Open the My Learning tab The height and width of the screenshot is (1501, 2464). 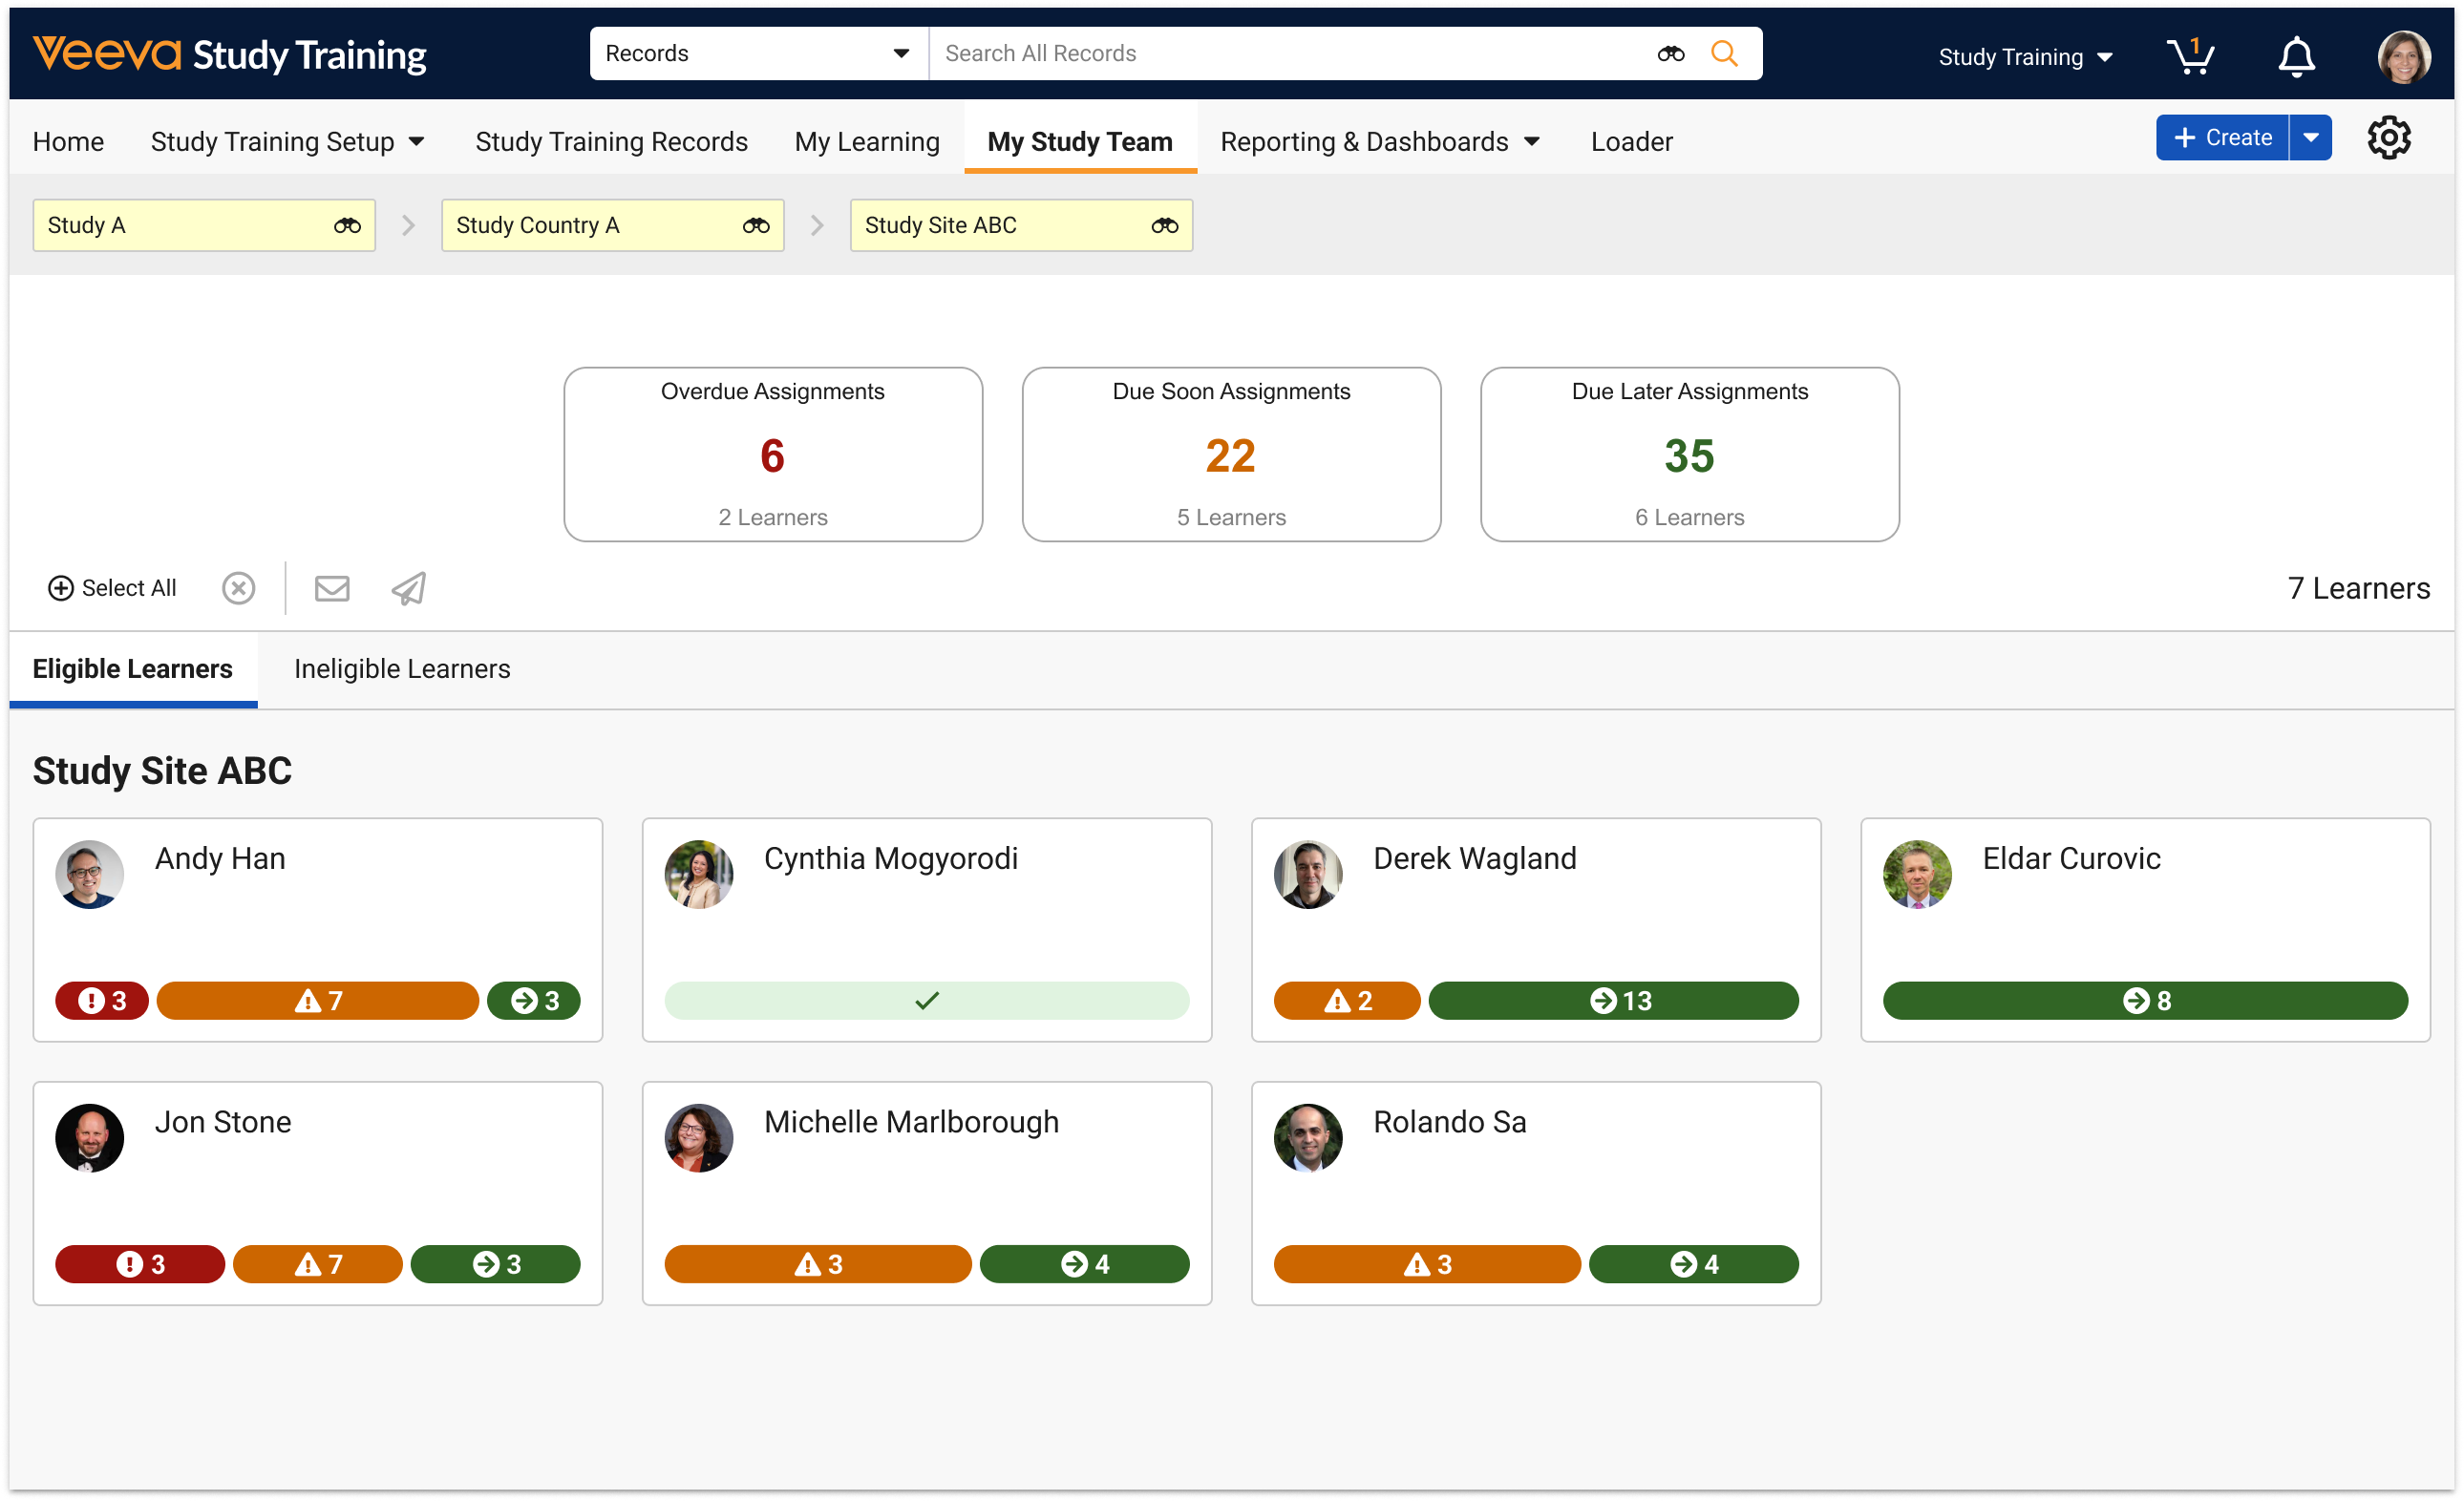867,142
